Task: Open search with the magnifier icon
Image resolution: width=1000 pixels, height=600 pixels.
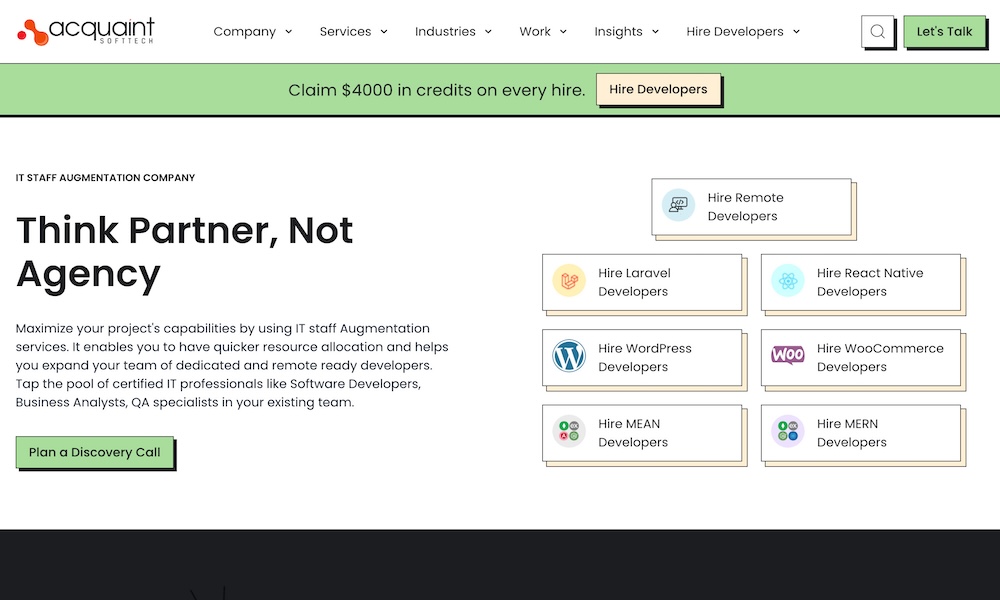Action: (877, 32)
